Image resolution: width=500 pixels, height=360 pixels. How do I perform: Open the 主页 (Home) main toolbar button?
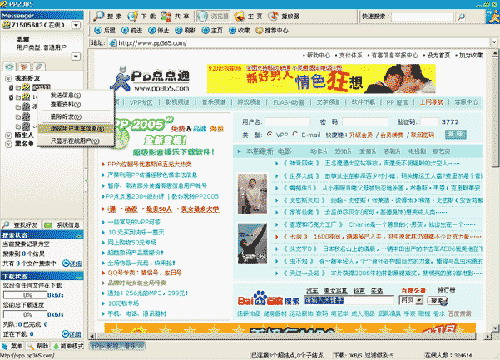click(248, 16)
